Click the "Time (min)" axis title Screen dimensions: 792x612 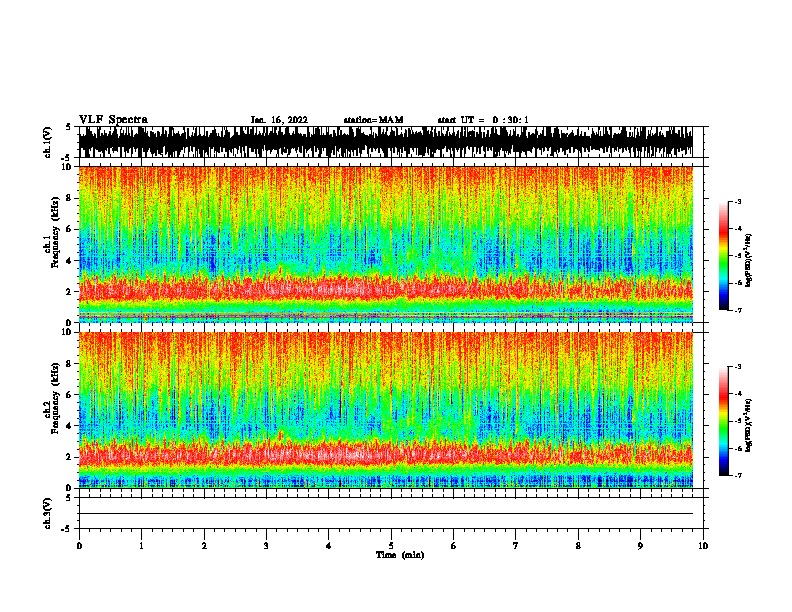[x=400, y=555]
